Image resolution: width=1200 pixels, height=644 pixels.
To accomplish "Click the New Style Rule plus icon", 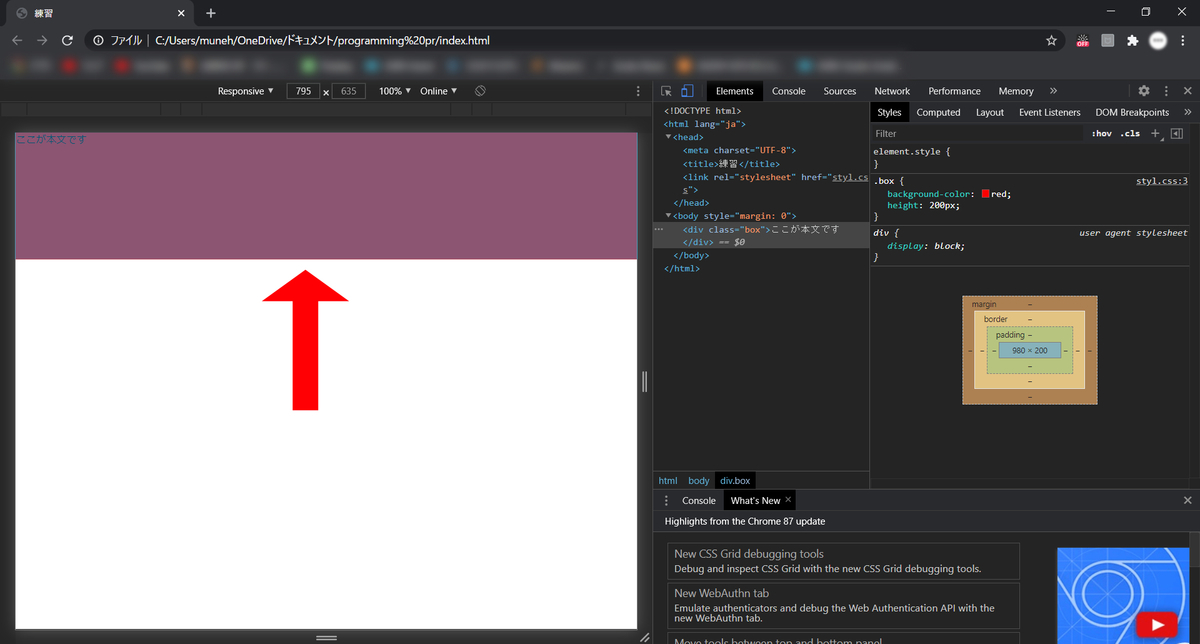I will pos(1155,133).
